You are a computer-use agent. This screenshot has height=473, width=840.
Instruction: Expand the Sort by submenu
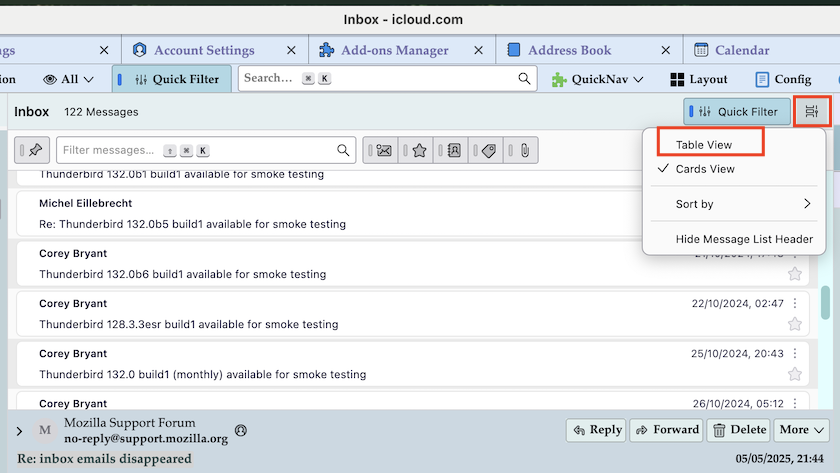click(x=734, y=204)
